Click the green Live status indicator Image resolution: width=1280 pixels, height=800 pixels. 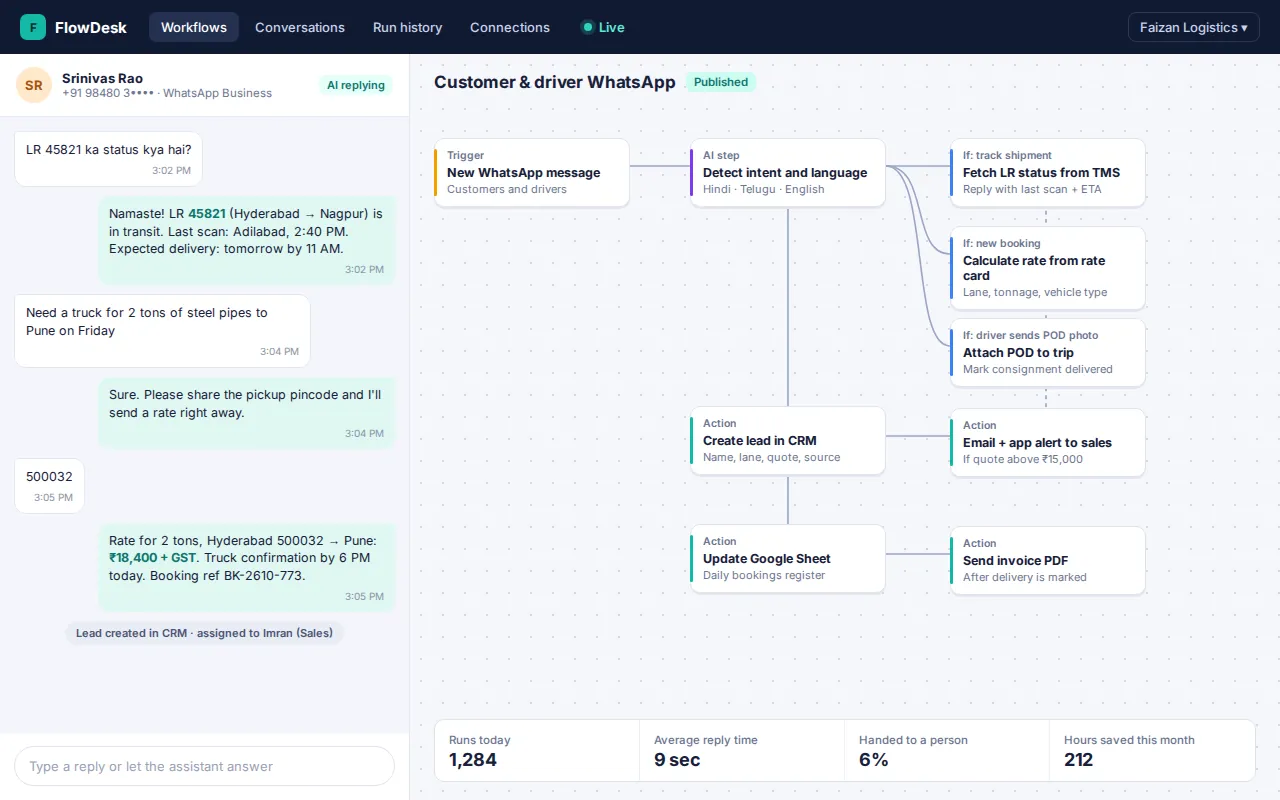point(603,27)
